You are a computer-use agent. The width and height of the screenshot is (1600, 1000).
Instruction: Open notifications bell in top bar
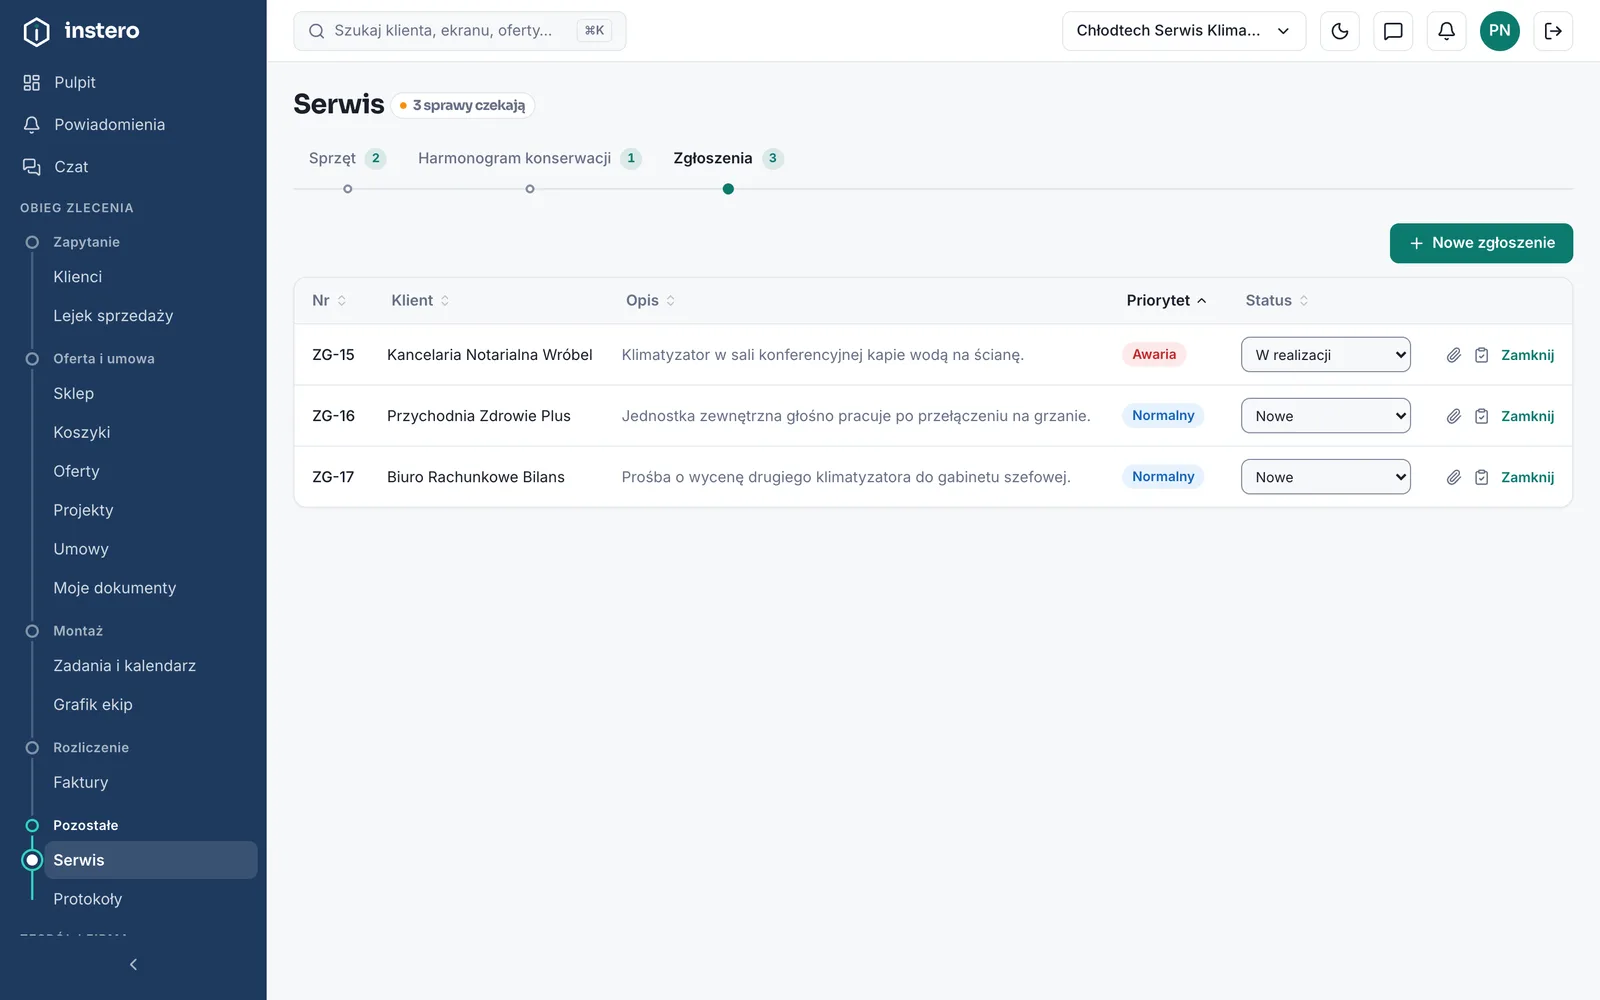click(x=1446, y=31)
